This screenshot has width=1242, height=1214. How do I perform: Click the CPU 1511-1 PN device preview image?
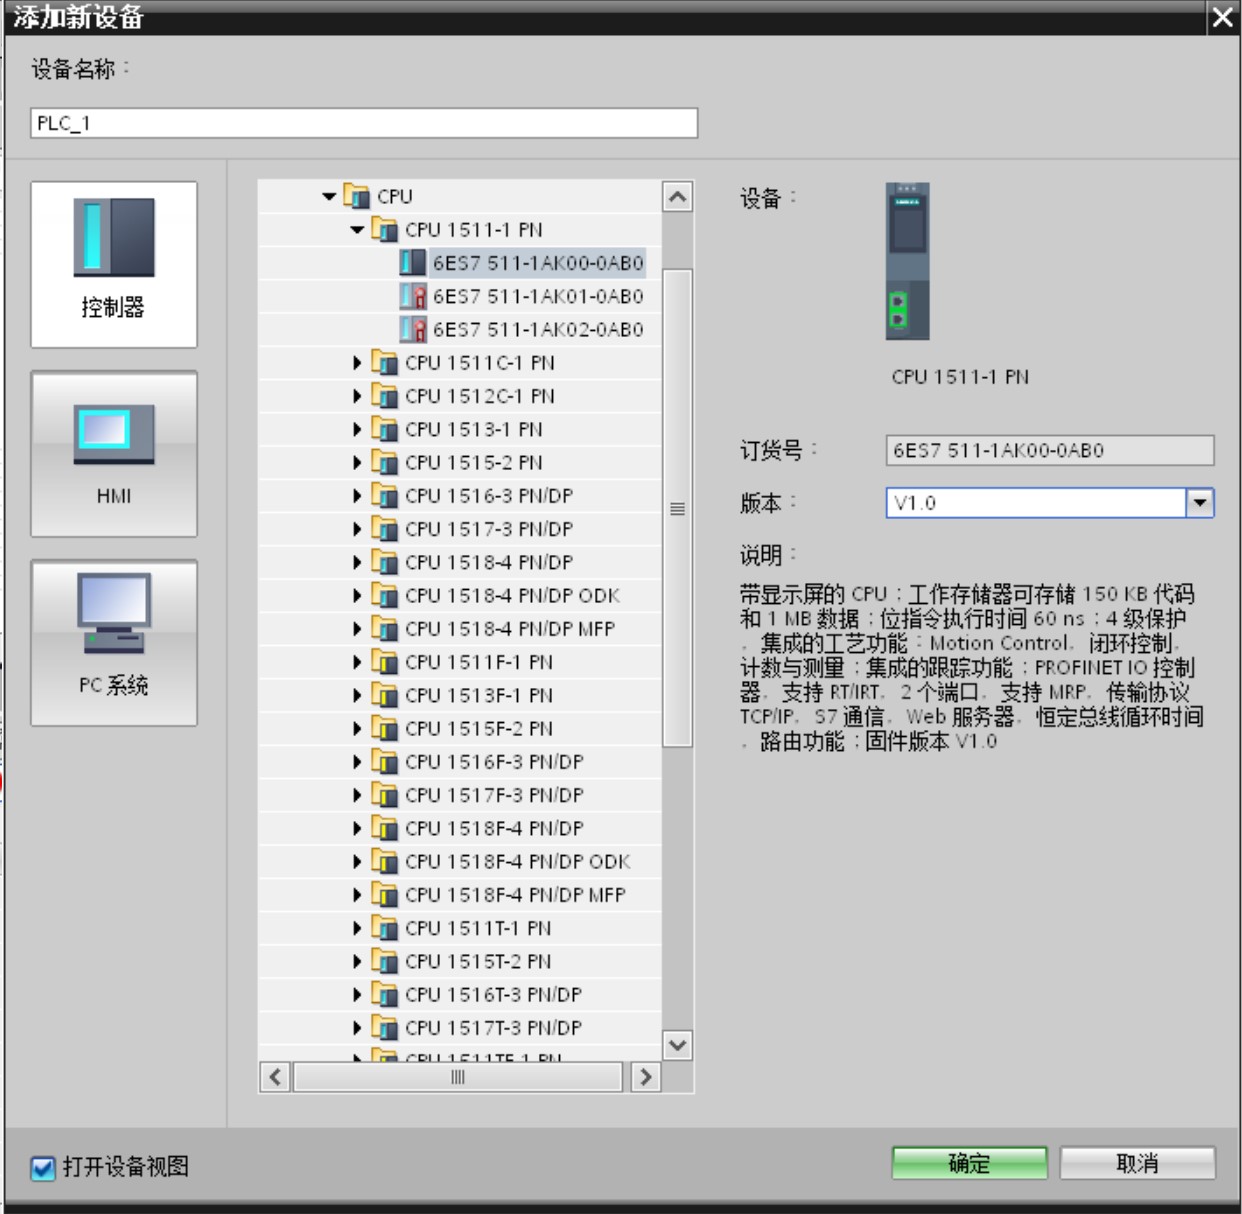(x=908, y=261)
